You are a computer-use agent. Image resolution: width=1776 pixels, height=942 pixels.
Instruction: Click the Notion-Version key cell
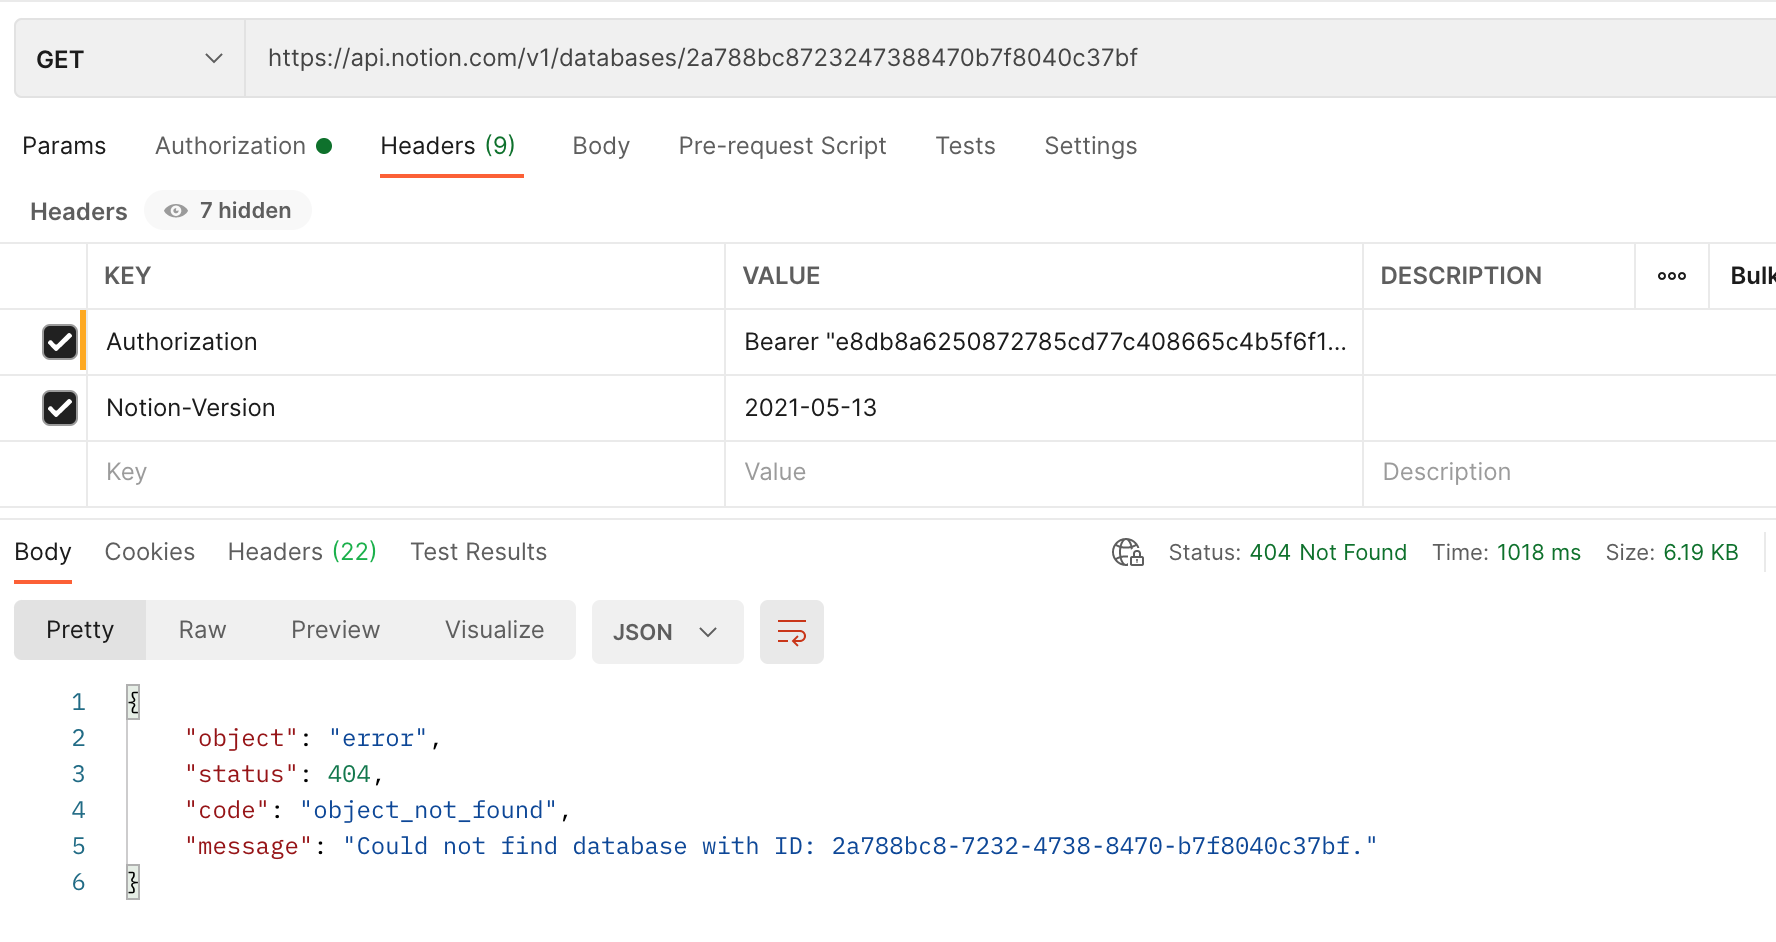[x=405, y=408]
